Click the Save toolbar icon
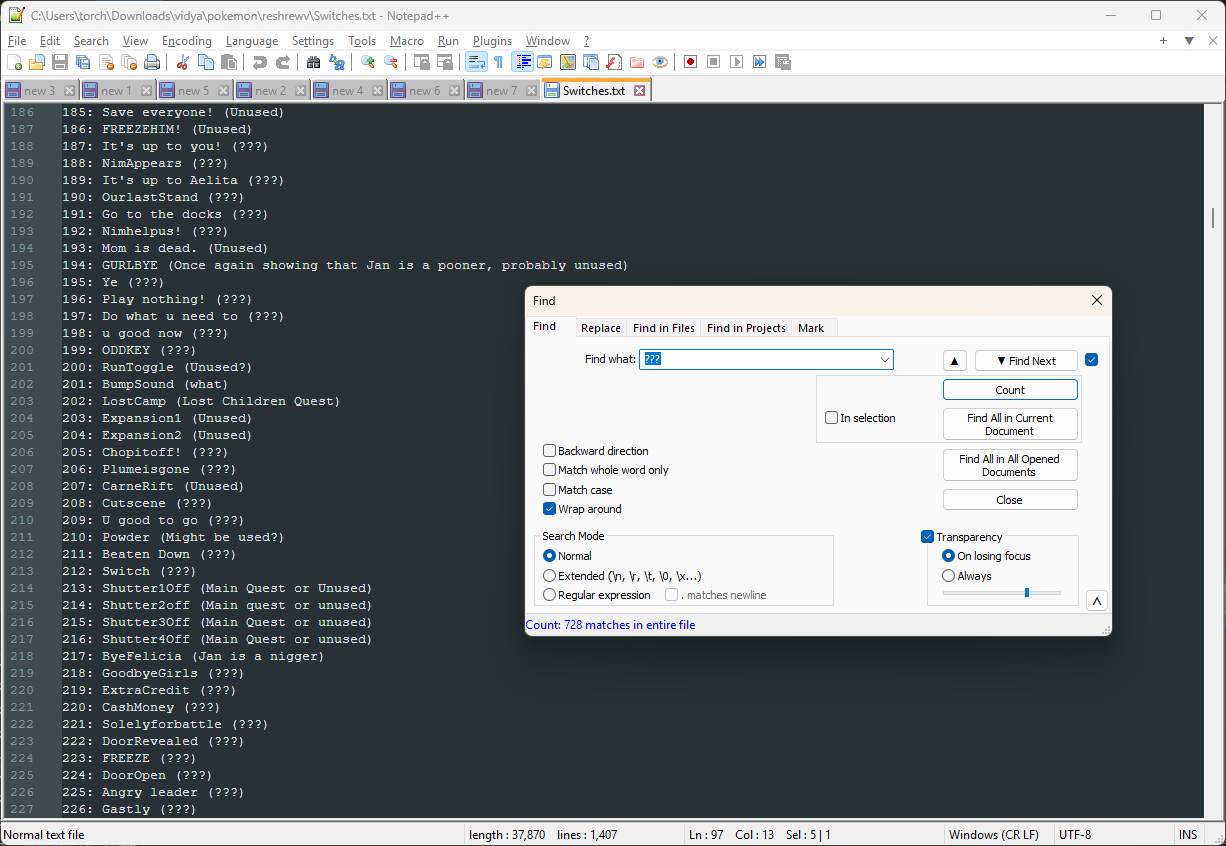Image resolution: width=1226 pixels, height=846 pixels. click(x=60, y=62)
